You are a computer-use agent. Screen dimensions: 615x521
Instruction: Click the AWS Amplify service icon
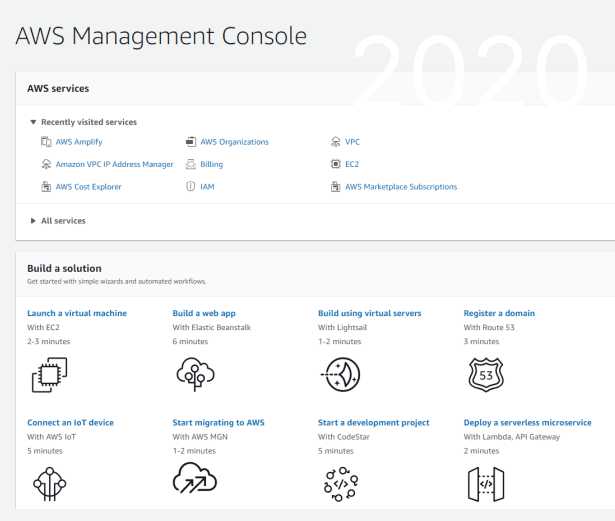46,142
